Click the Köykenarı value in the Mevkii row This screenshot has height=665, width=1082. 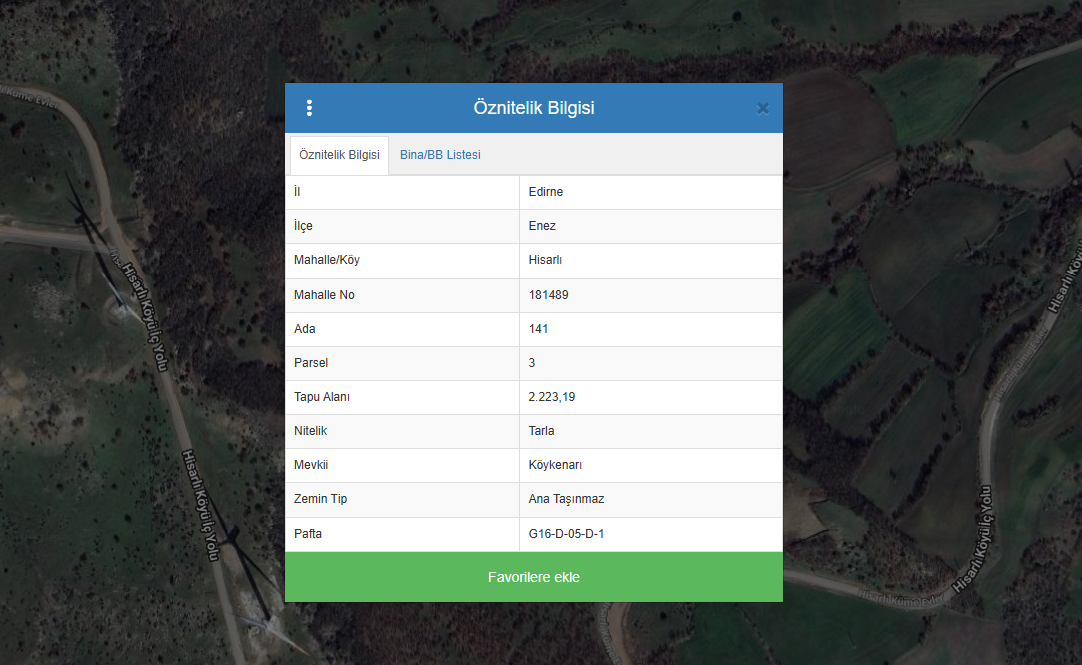(555, 465)
